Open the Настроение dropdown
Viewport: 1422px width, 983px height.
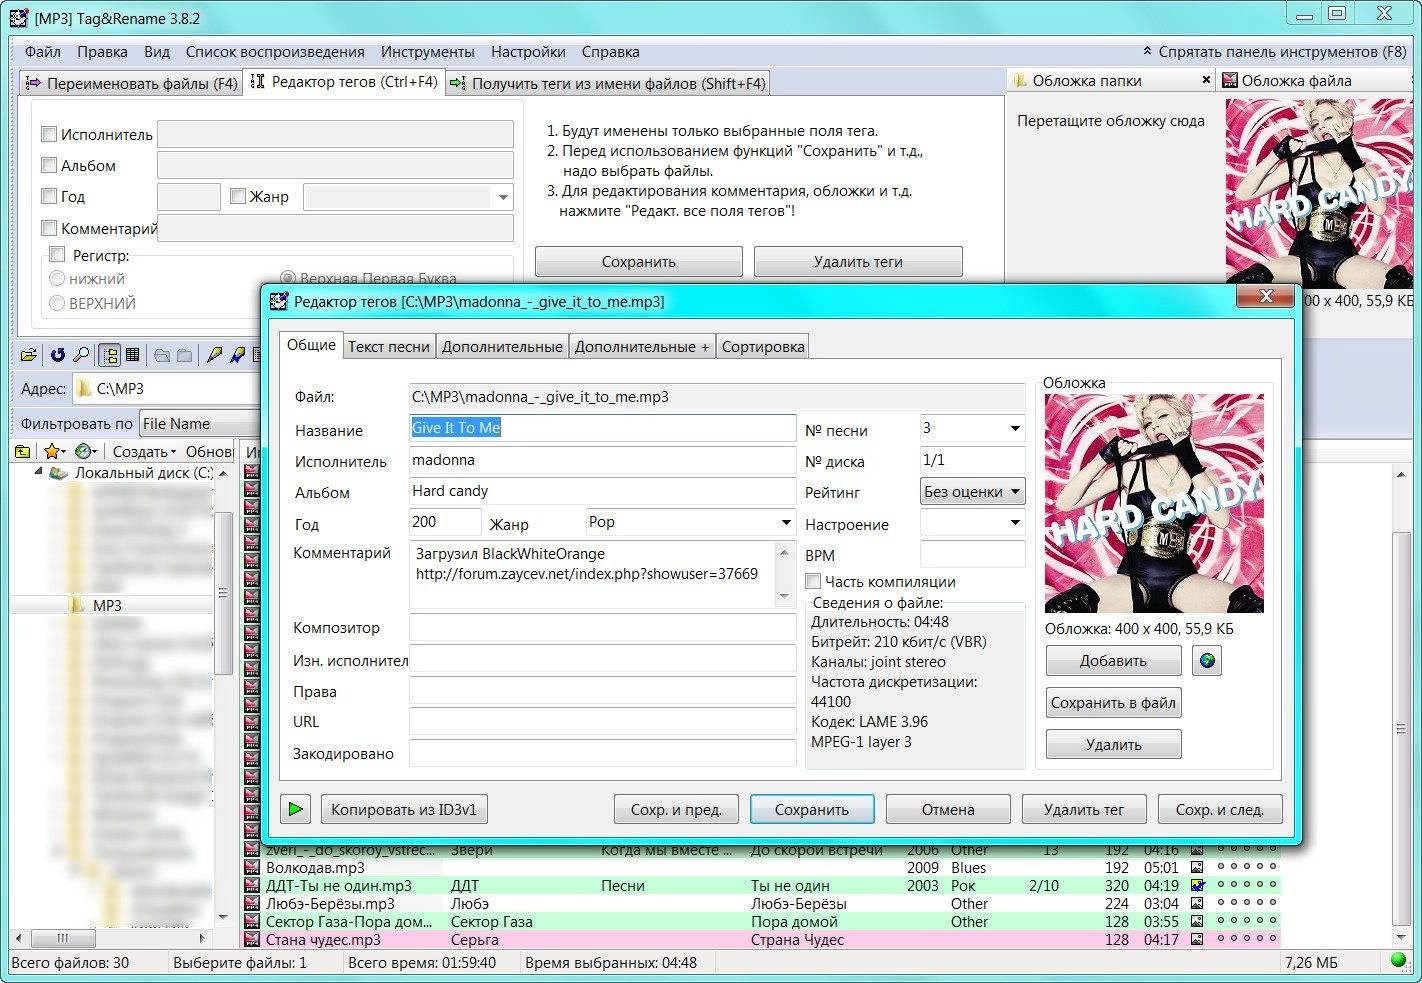[x=1014, y=522]
